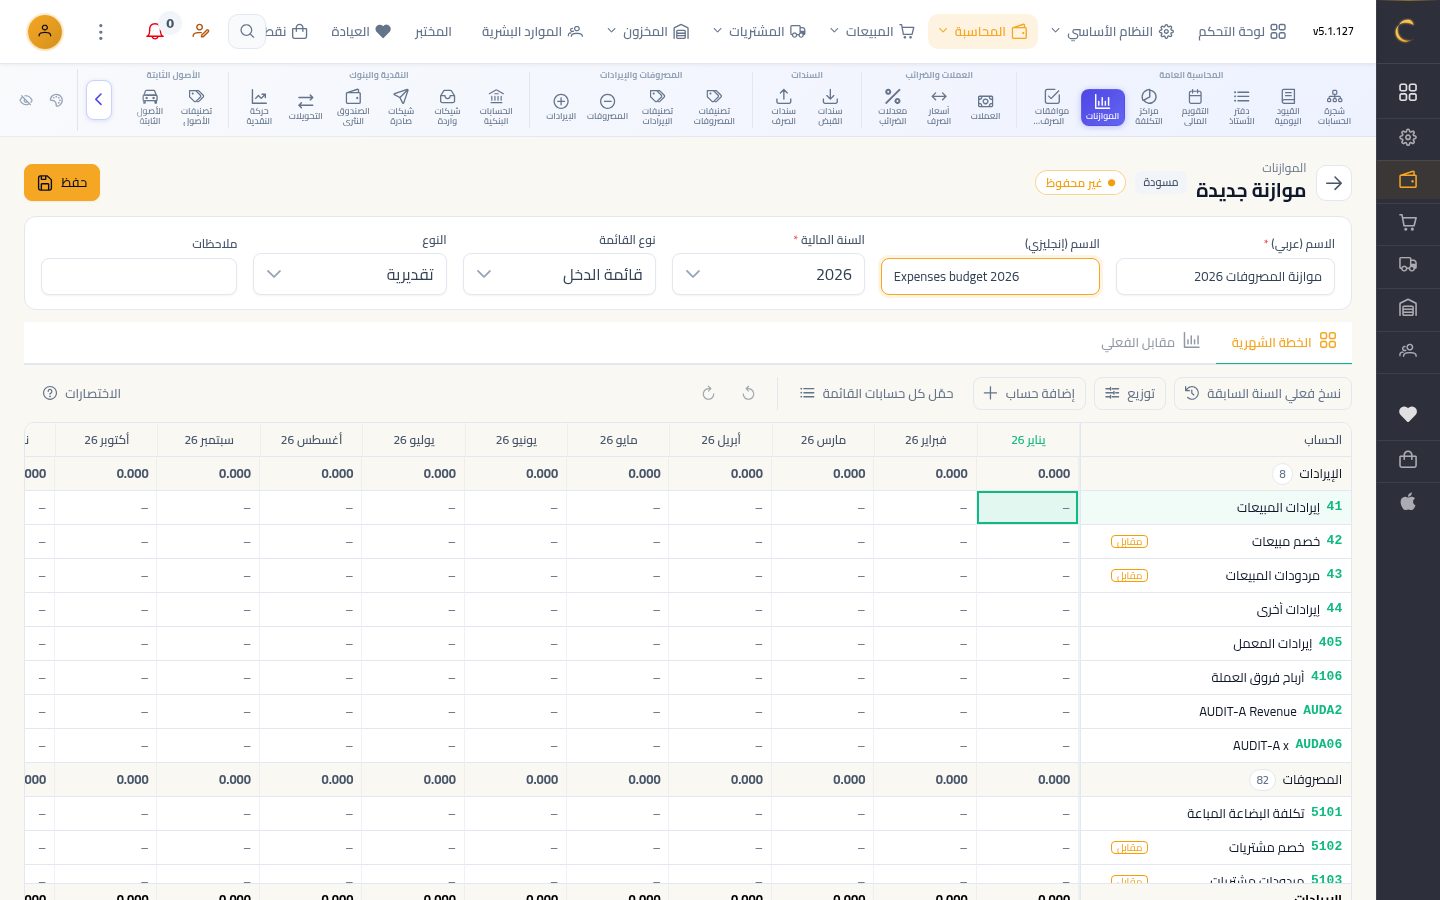Open the statement type dropdown showing قائمة الدخل

click(559, 274)
